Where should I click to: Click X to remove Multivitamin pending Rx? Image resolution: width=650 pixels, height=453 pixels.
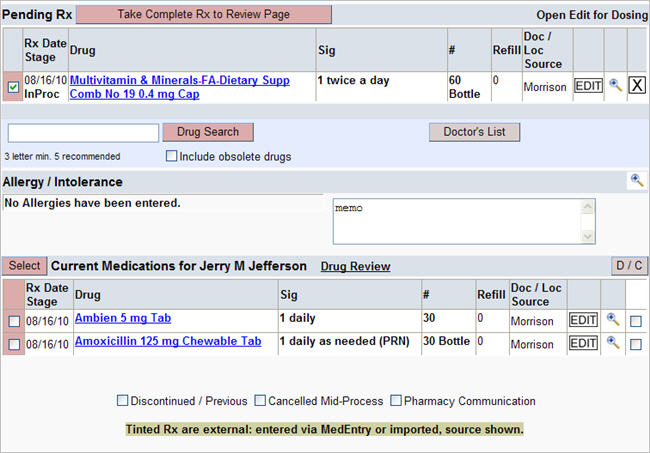tap(637, 86)
